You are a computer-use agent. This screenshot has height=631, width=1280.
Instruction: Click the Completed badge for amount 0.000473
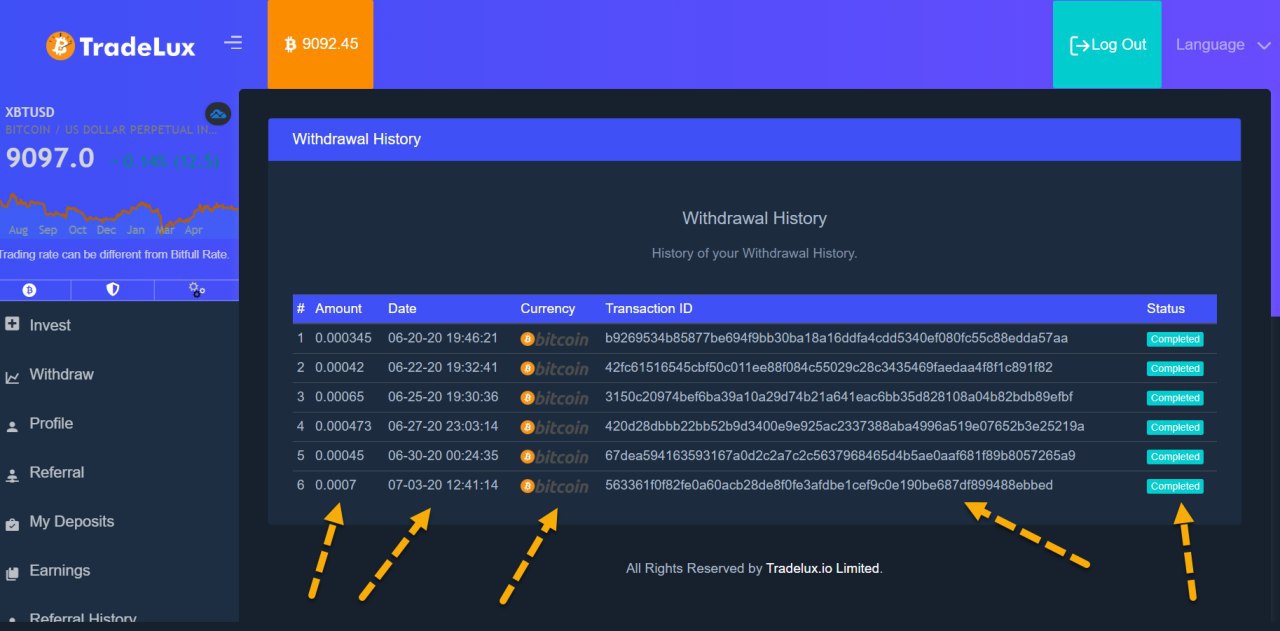1175,427
